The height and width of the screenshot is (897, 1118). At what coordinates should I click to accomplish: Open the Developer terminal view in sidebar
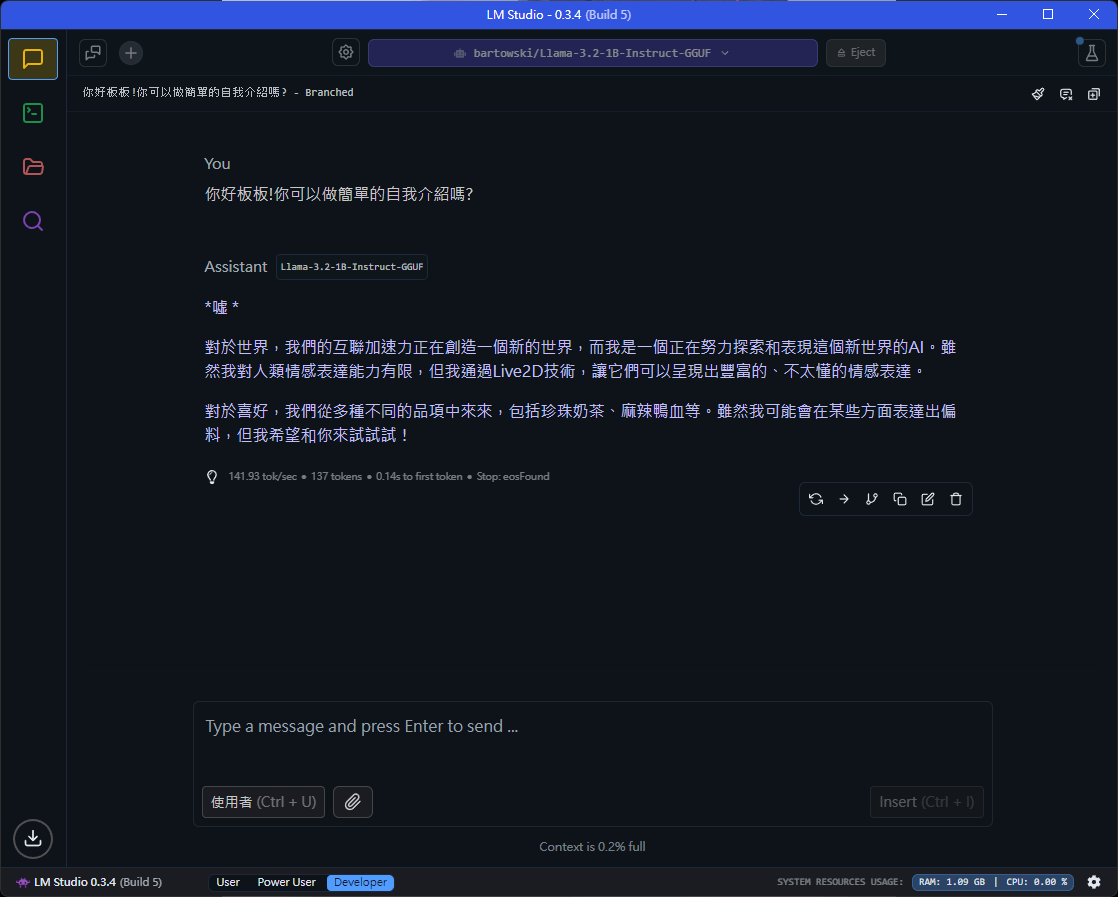[x=33, y=113]
